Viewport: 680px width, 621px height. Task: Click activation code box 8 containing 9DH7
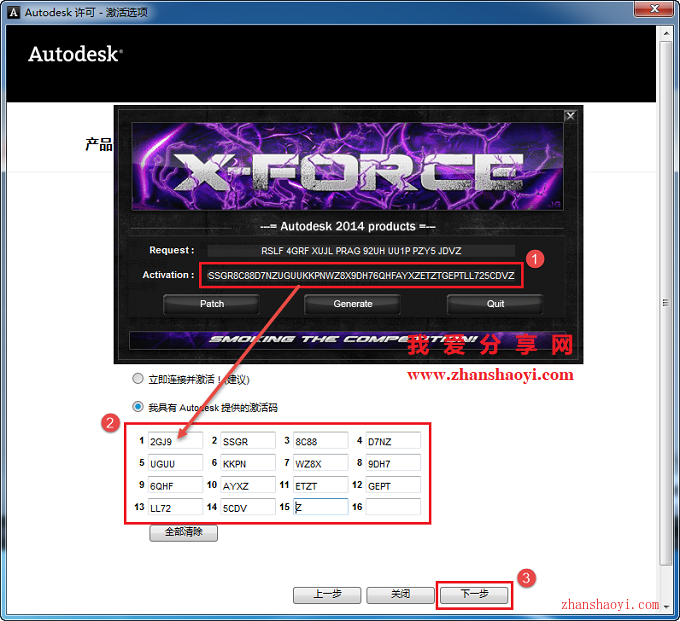pos(393,463)
